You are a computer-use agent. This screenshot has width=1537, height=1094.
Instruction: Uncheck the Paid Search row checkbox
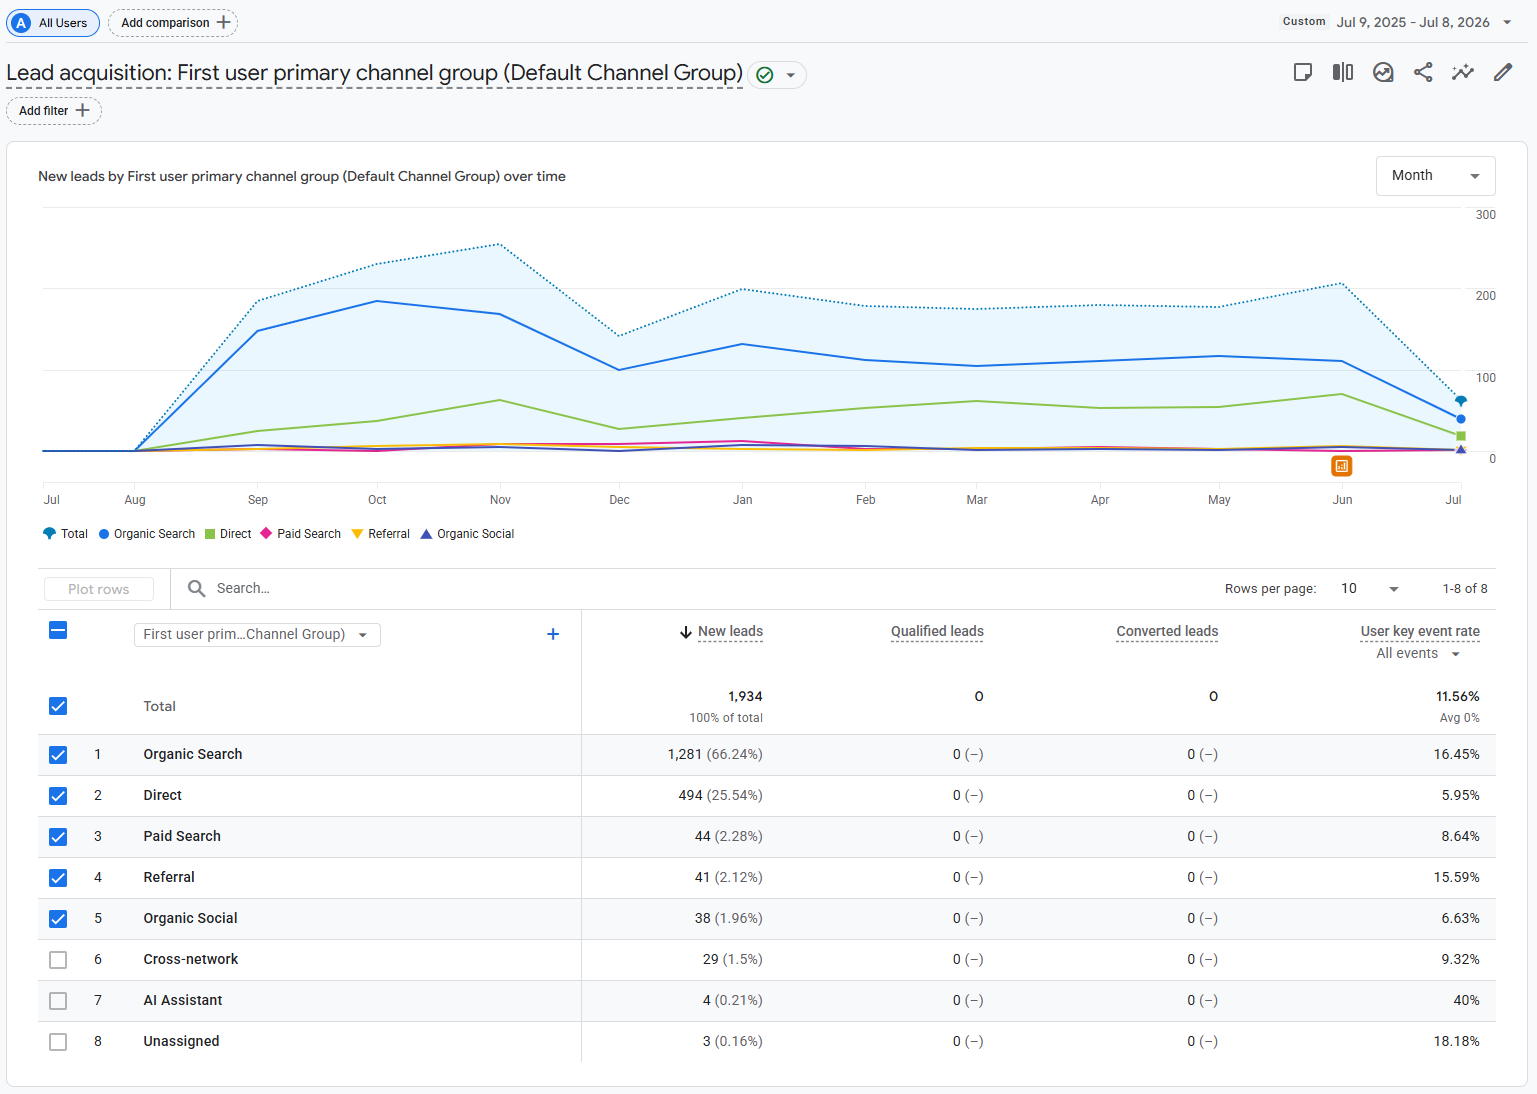[x=58, y=837]
